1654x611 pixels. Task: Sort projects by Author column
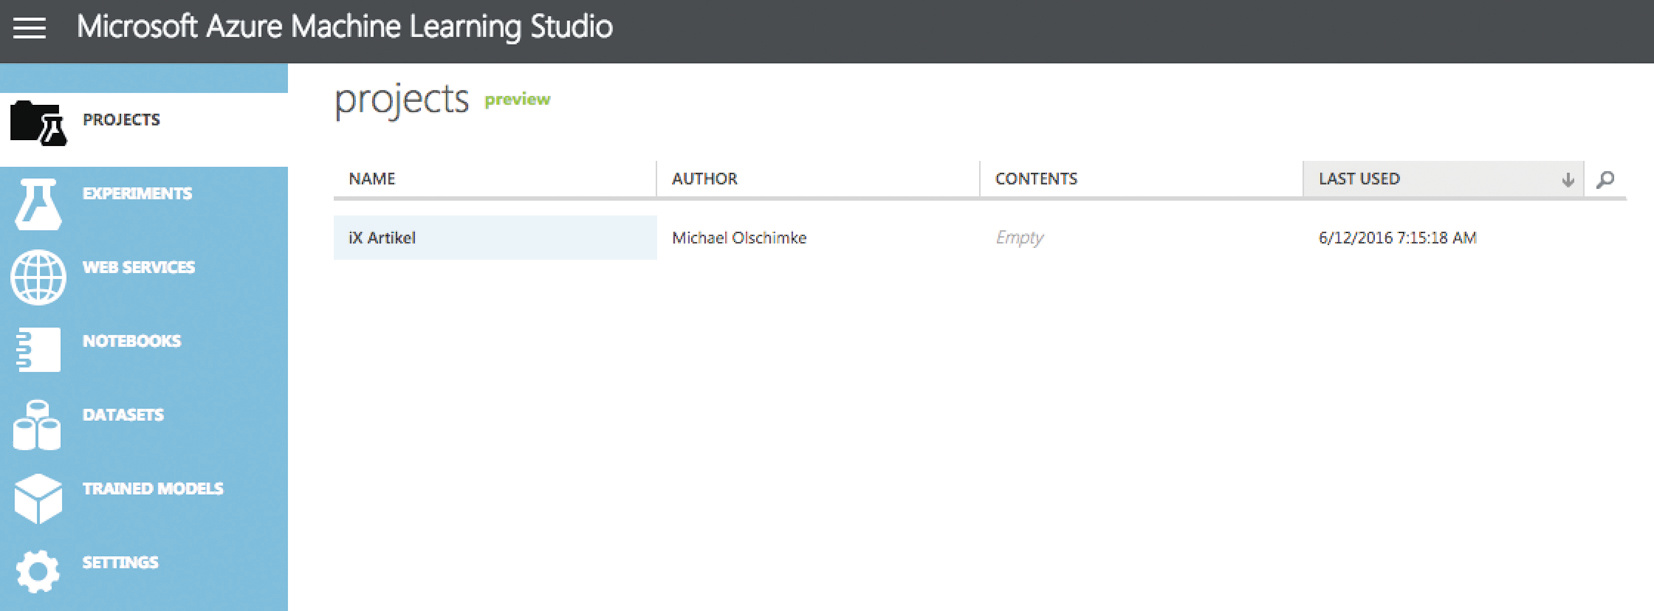pos(705,179)
